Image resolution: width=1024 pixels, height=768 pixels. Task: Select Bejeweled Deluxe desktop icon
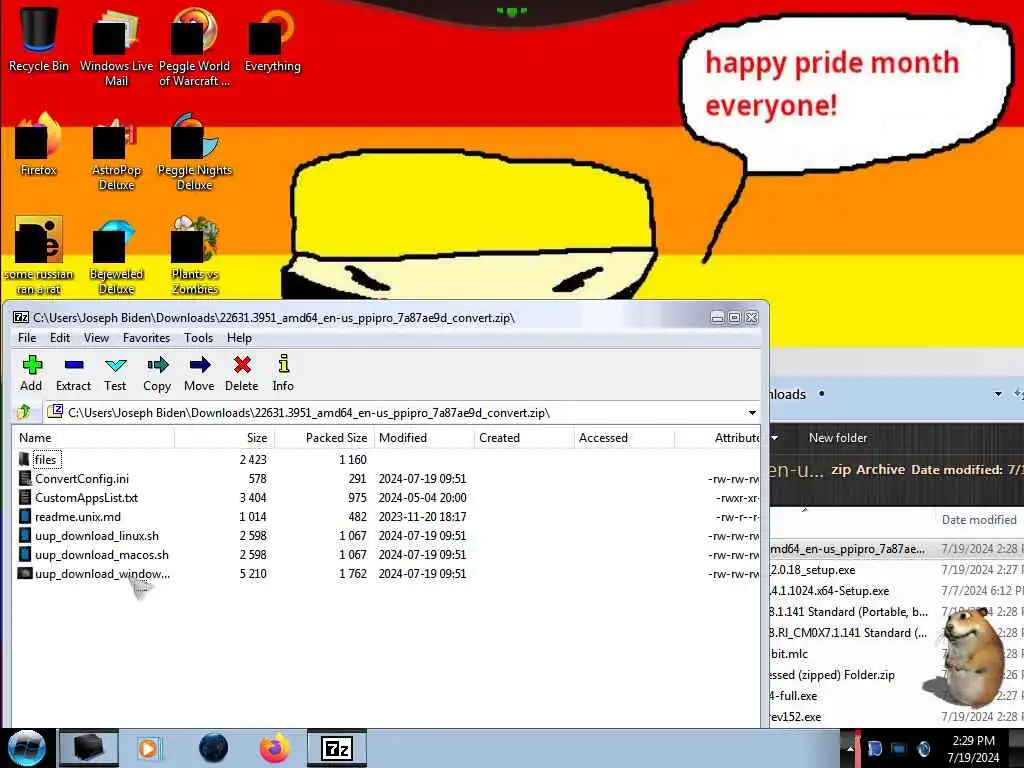[116, 256]
